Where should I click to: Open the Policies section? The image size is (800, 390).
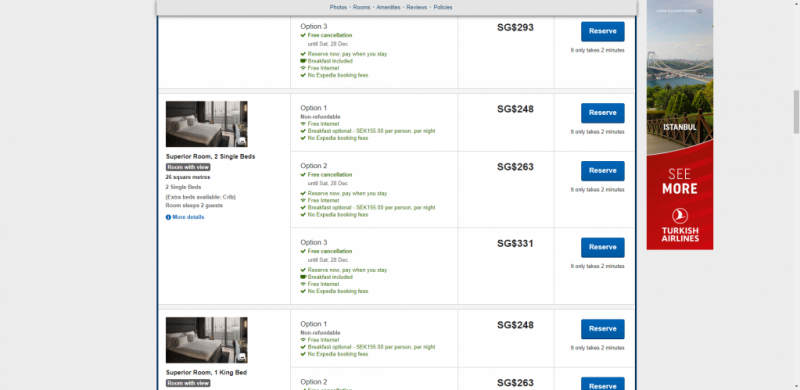(443, 8)
